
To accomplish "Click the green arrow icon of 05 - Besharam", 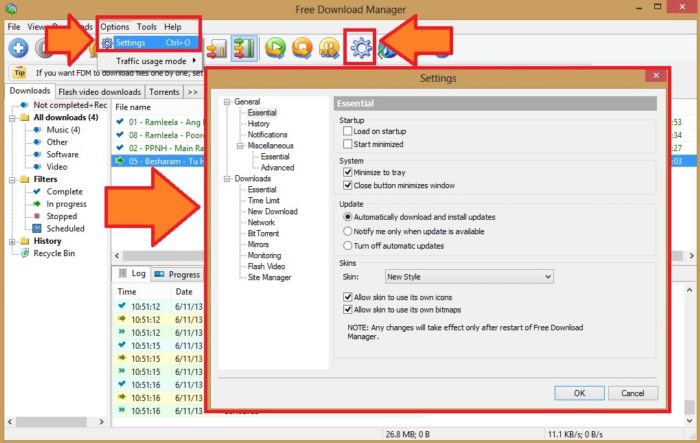I will [x=120, y=161].
